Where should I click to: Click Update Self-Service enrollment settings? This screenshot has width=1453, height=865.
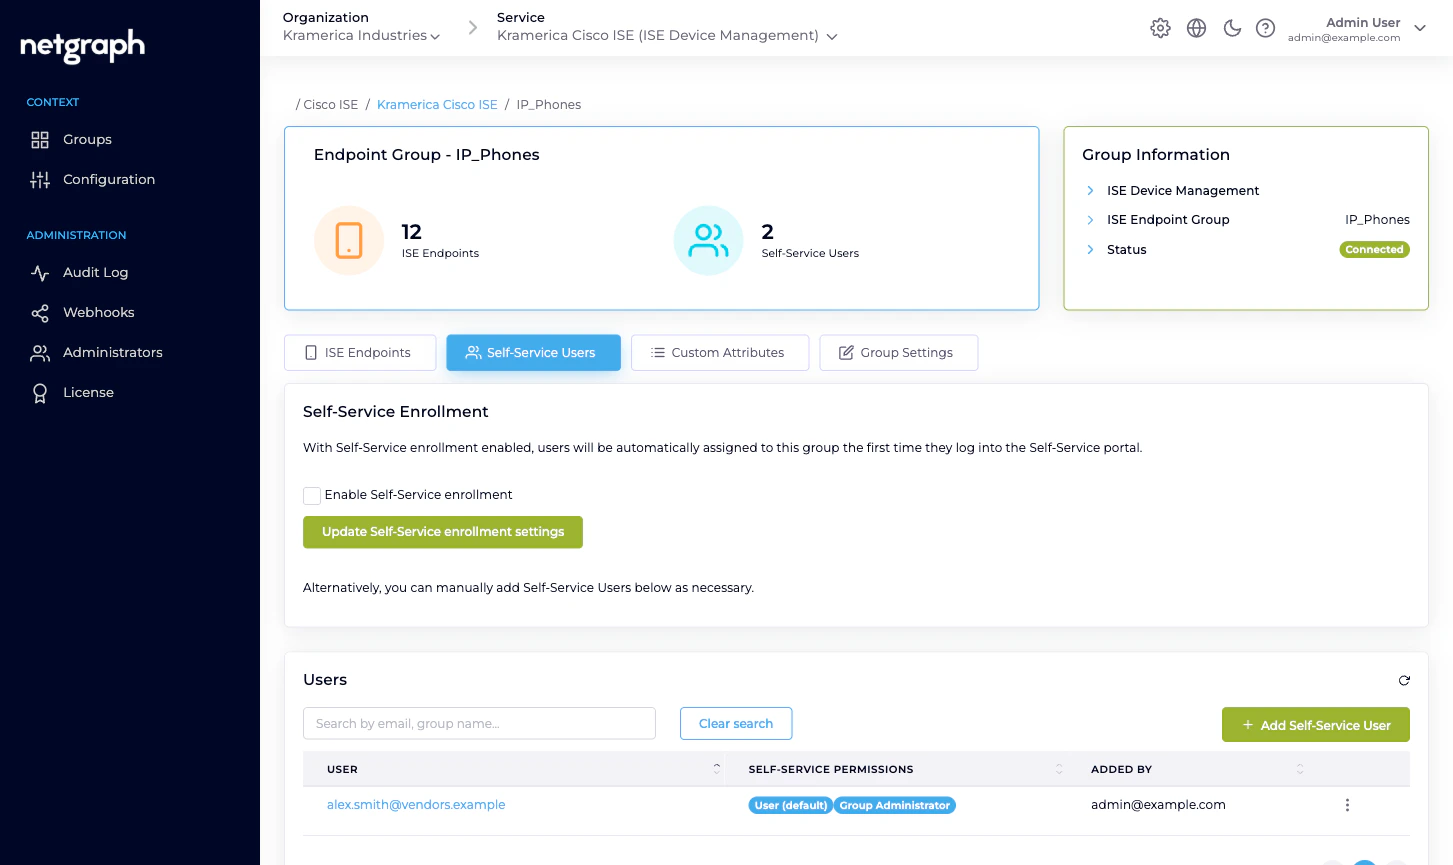tap(442, 532)
